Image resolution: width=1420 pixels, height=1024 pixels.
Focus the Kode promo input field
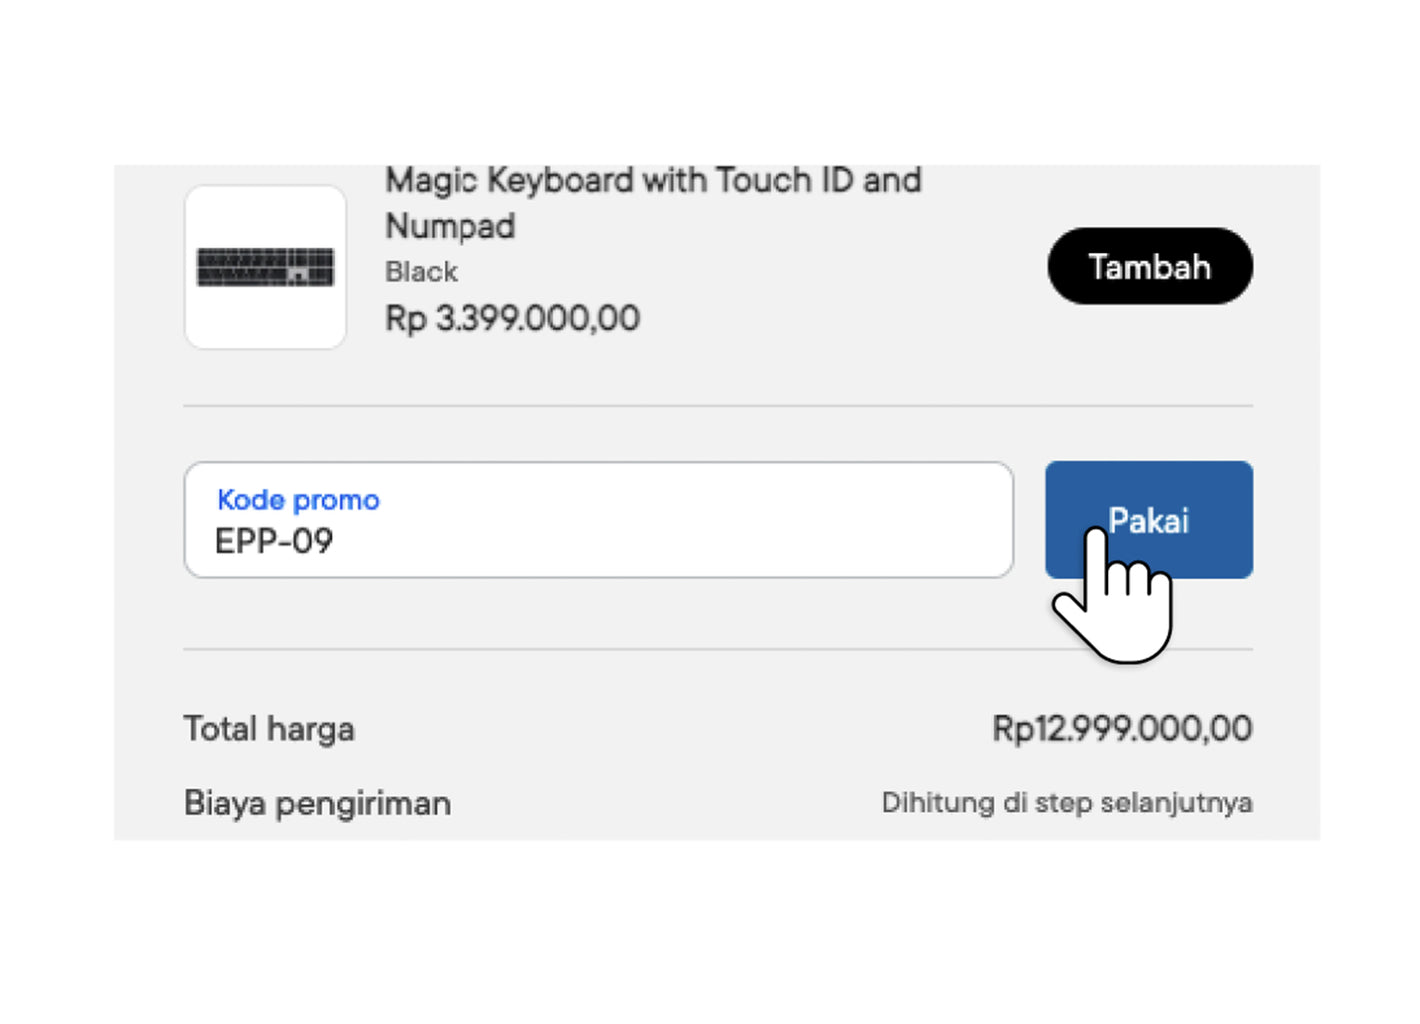coord(599,520)
